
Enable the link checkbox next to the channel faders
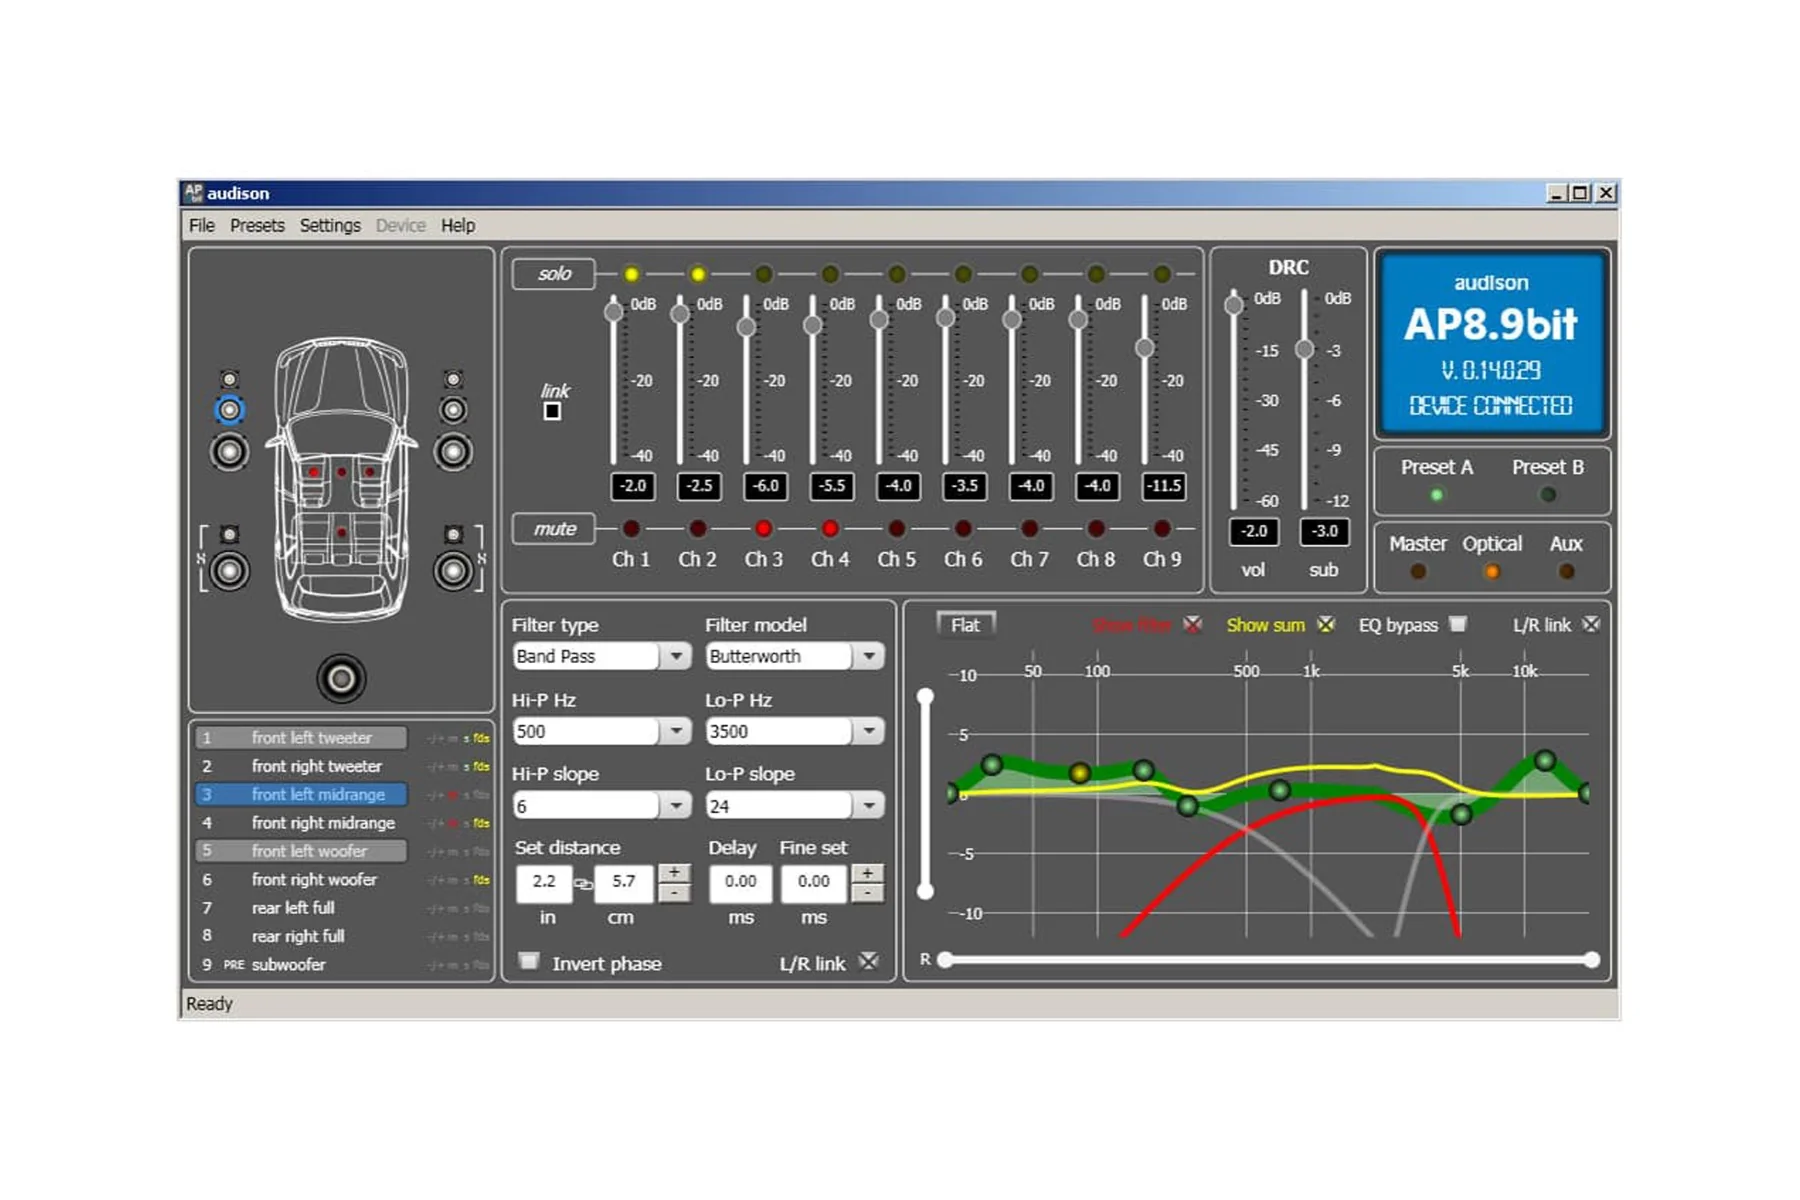[551, 413]
